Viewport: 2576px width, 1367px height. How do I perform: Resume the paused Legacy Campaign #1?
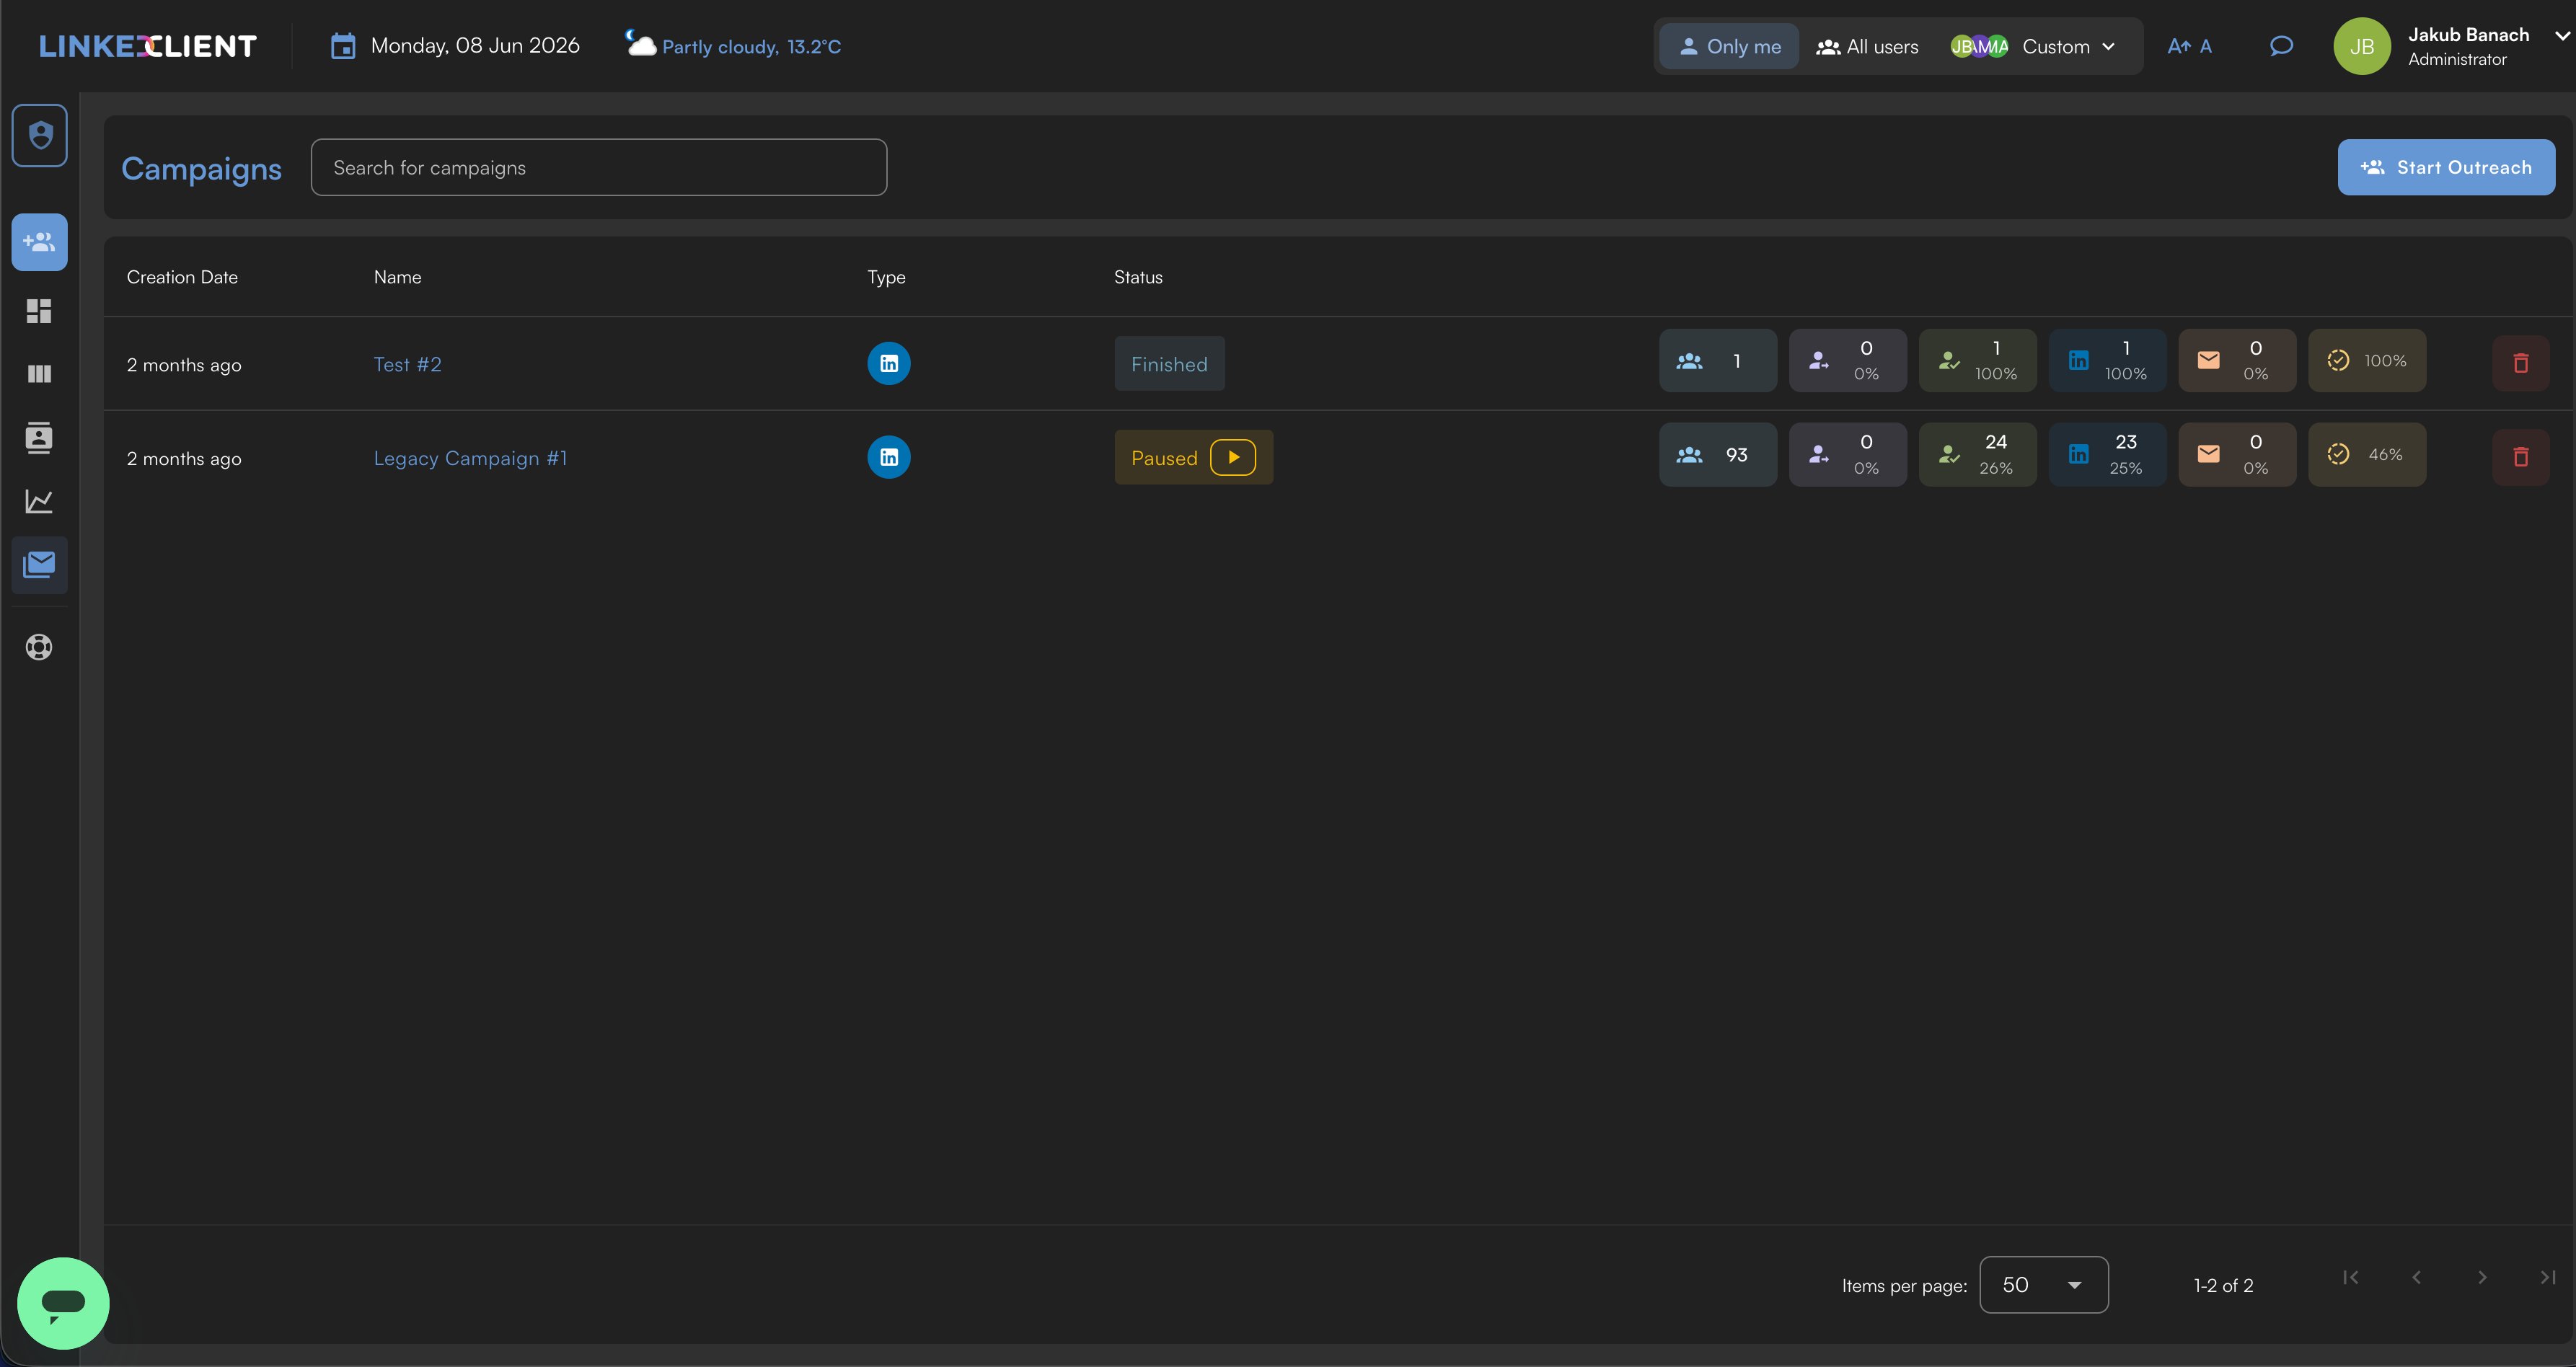pos(1233,457)
